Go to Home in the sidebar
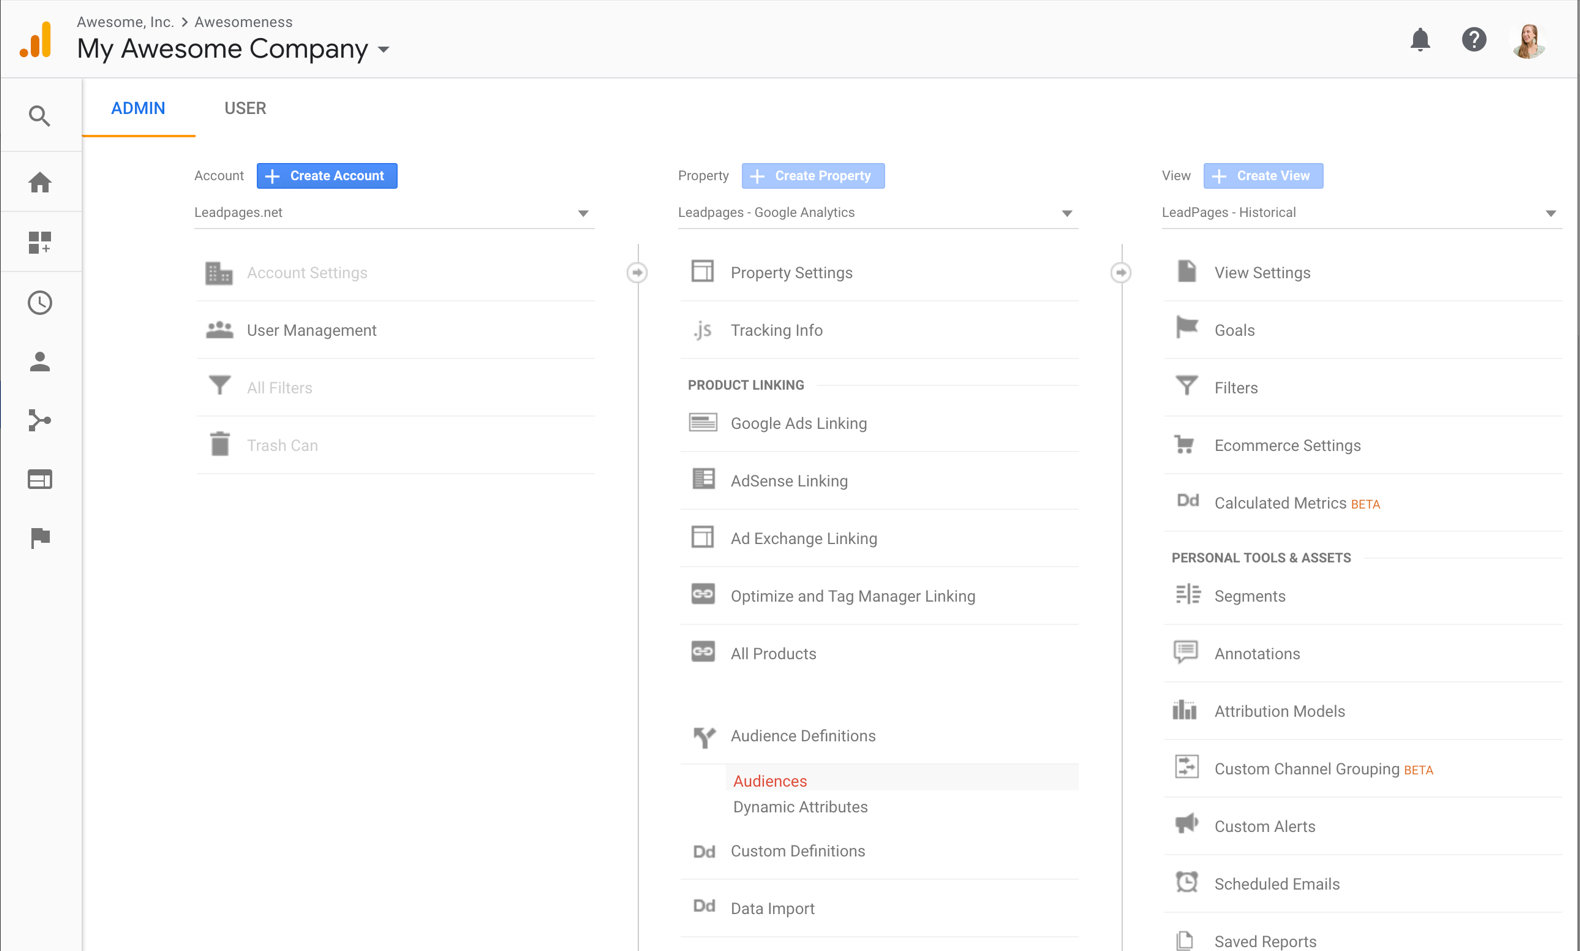The image size is (1580, 951). coord(40,182)
